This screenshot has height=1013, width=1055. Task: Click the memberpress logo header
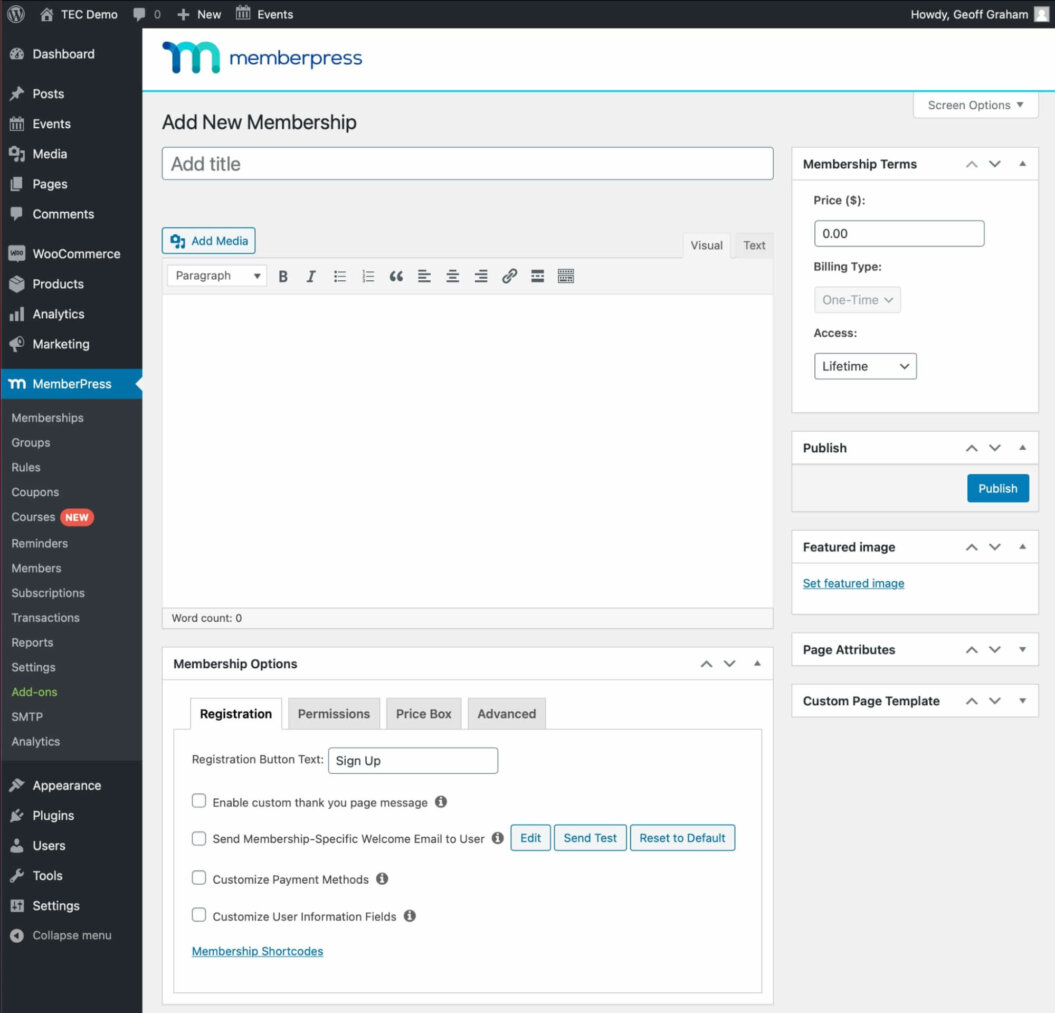click(262, 58)
